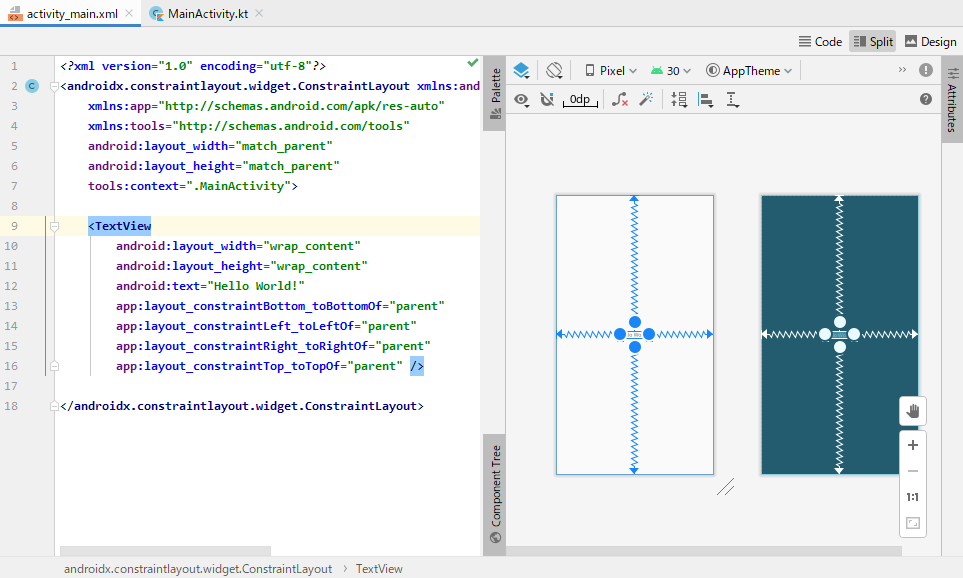
Task: Click the "Hello World!" text value
Action: pos(256,286)
